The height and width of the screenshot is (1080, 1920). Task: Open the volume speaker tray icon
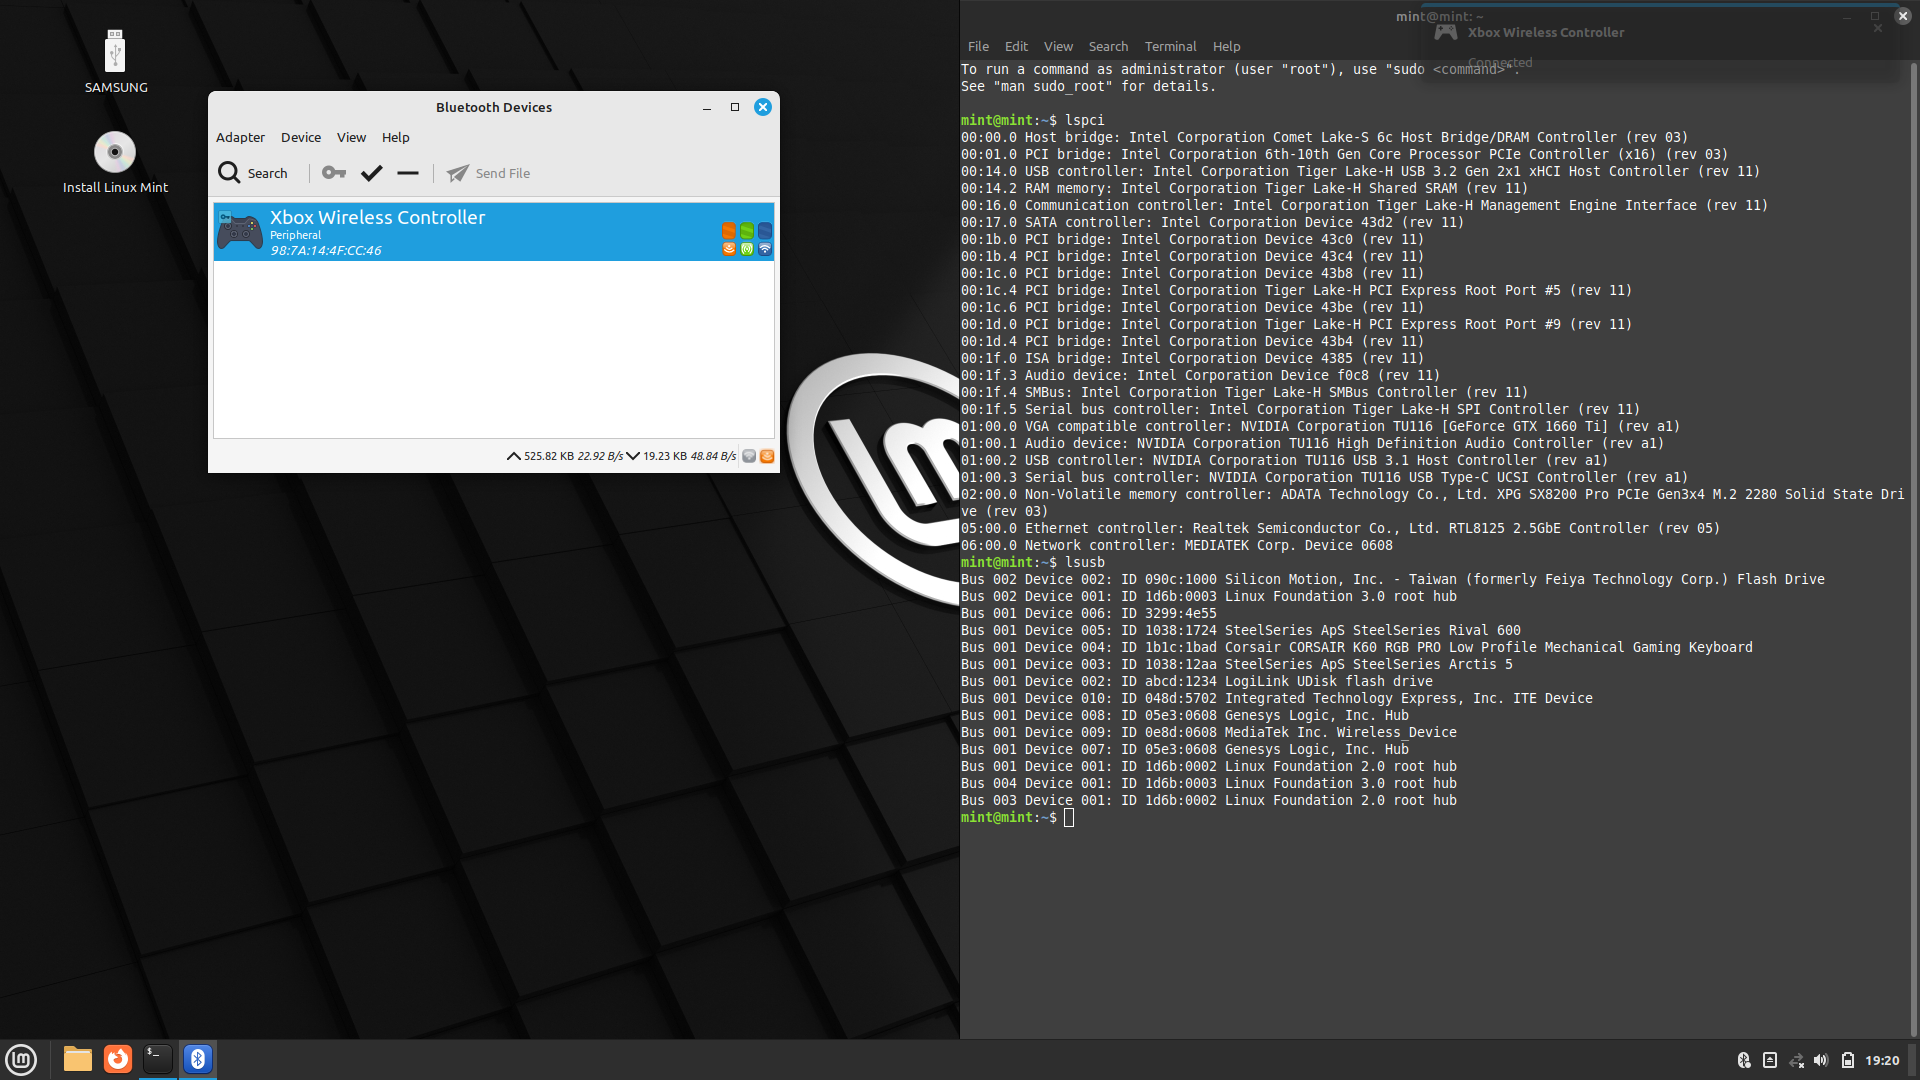(1821, 1060)
